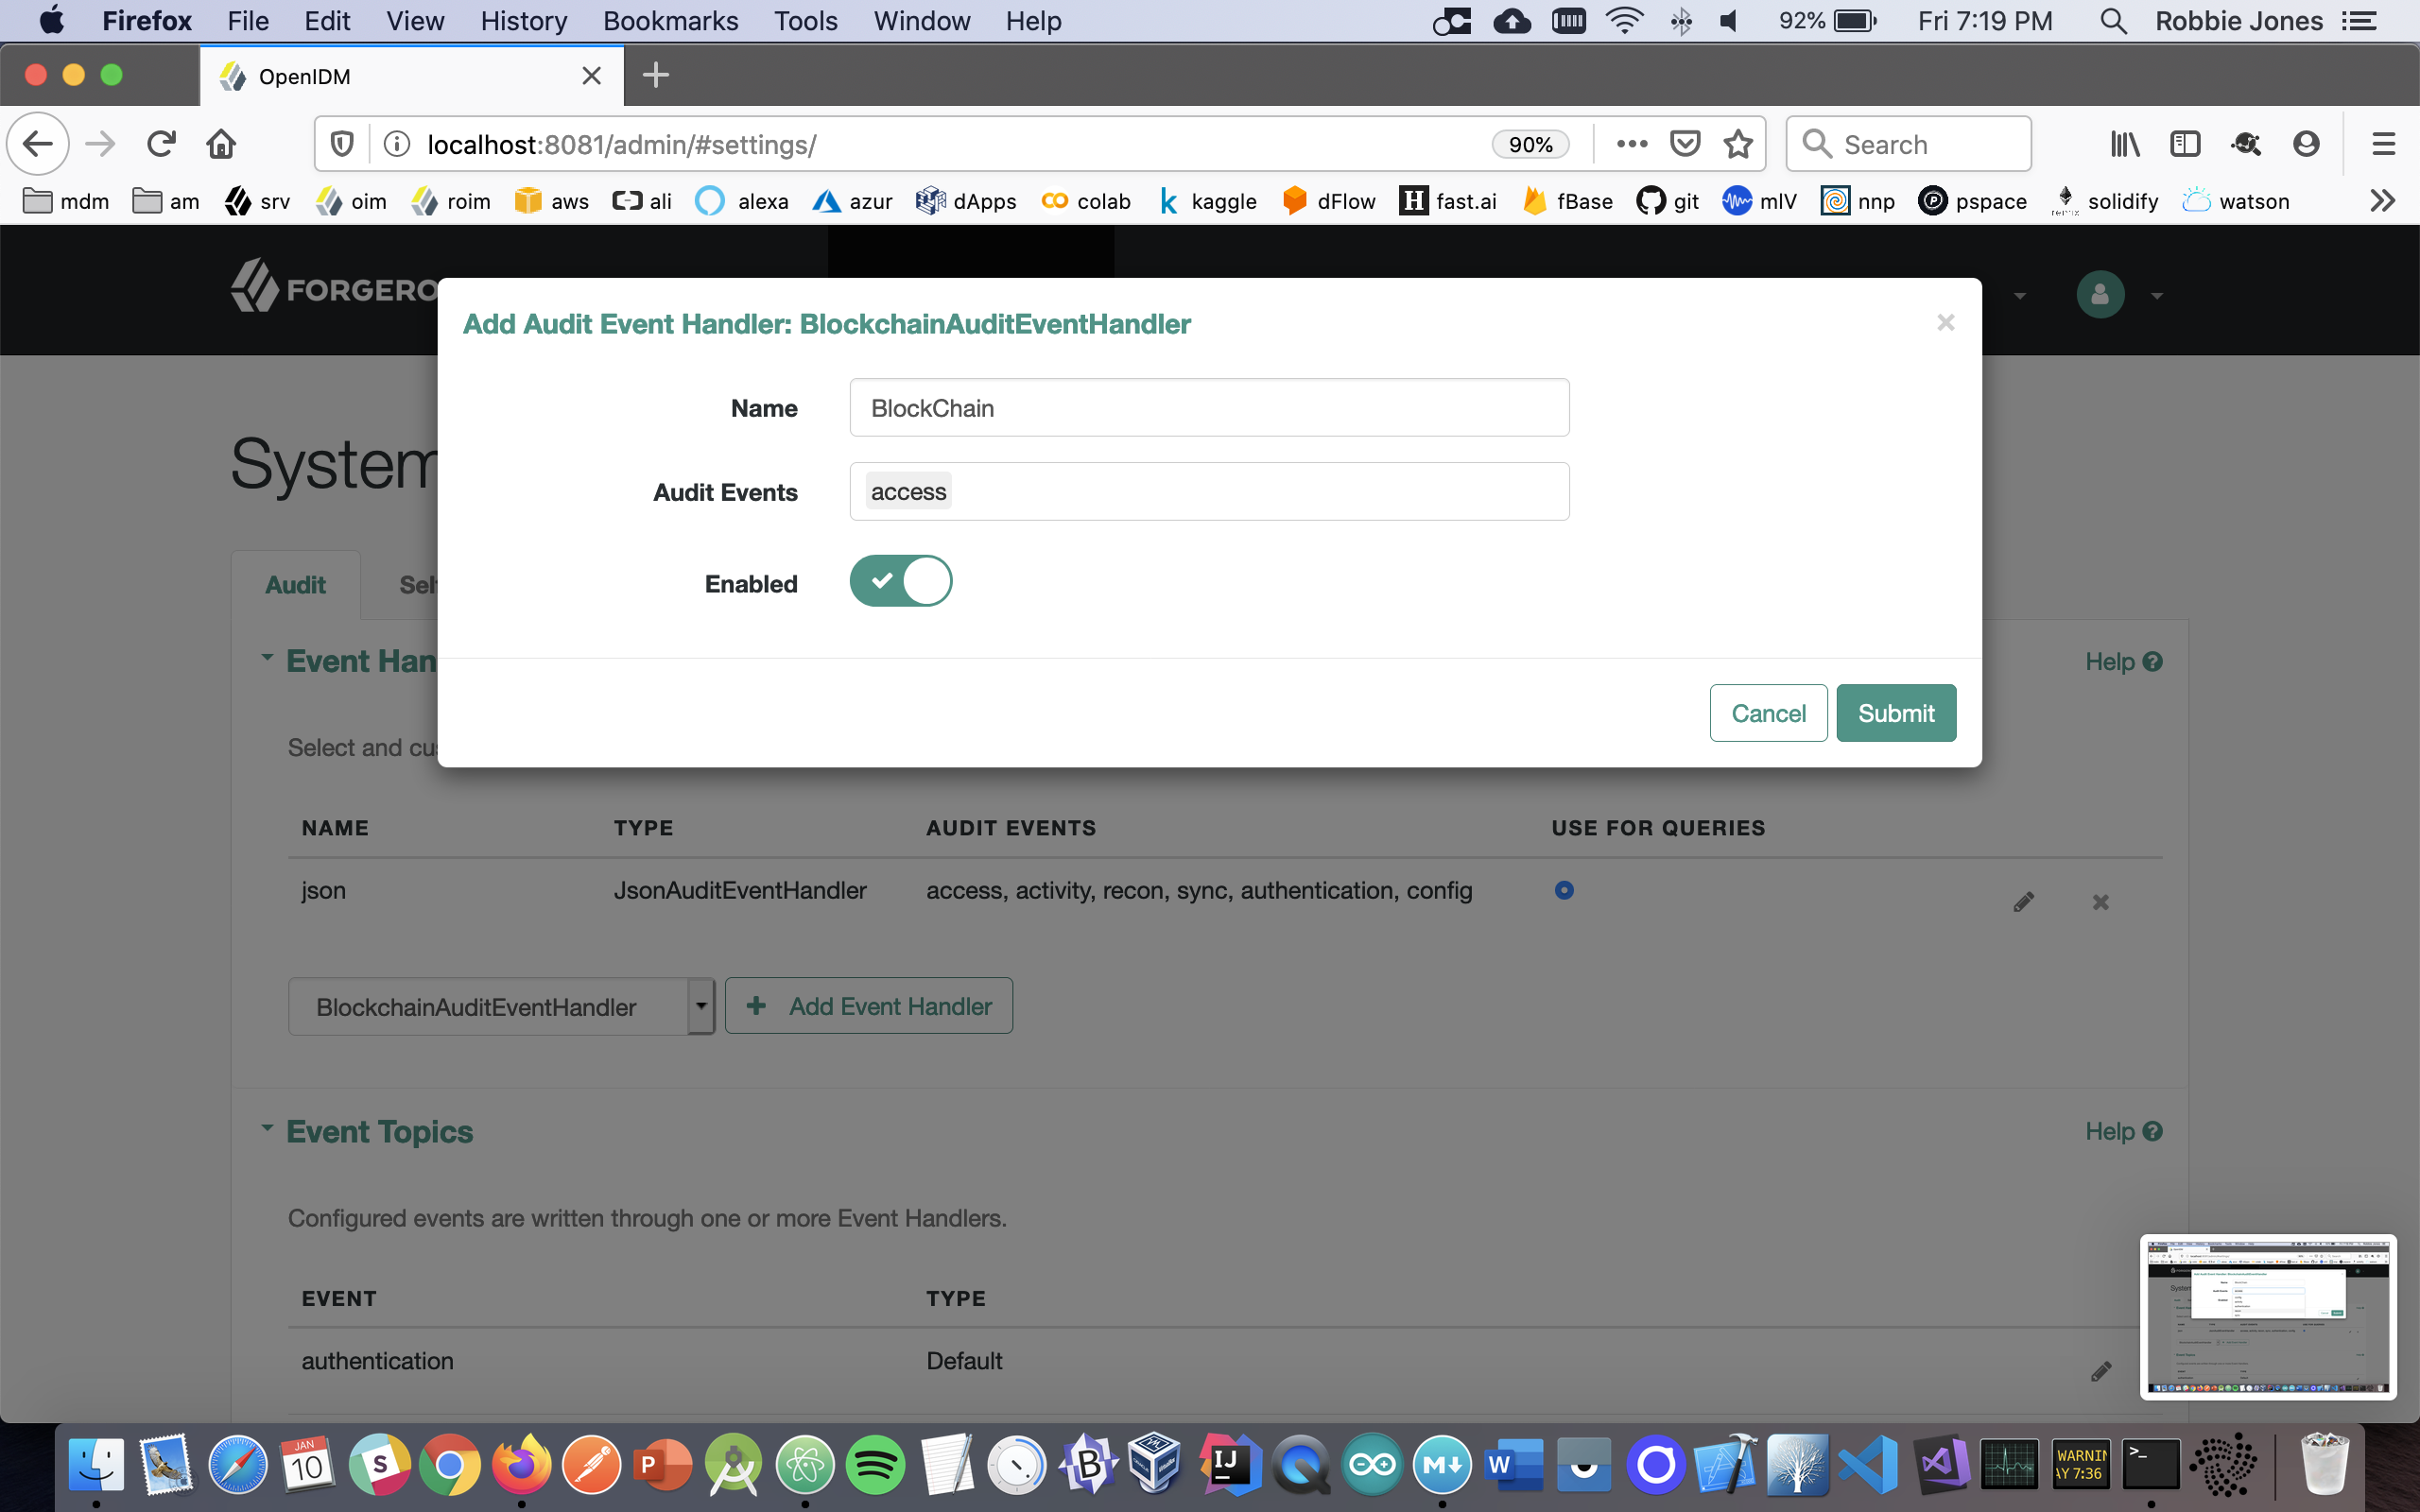Toggle the Enabled switch off
2420x1512 pixels.
click(x=900, y=581)
